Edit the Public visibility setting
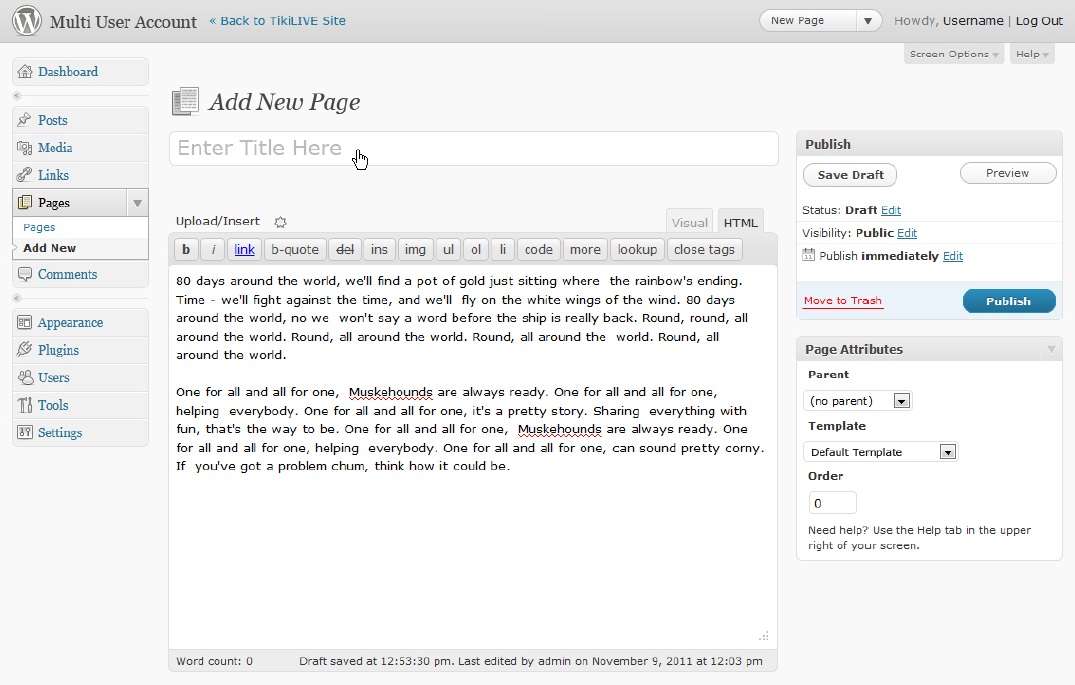The image size is (1075, 685). [x=906, y=233]
